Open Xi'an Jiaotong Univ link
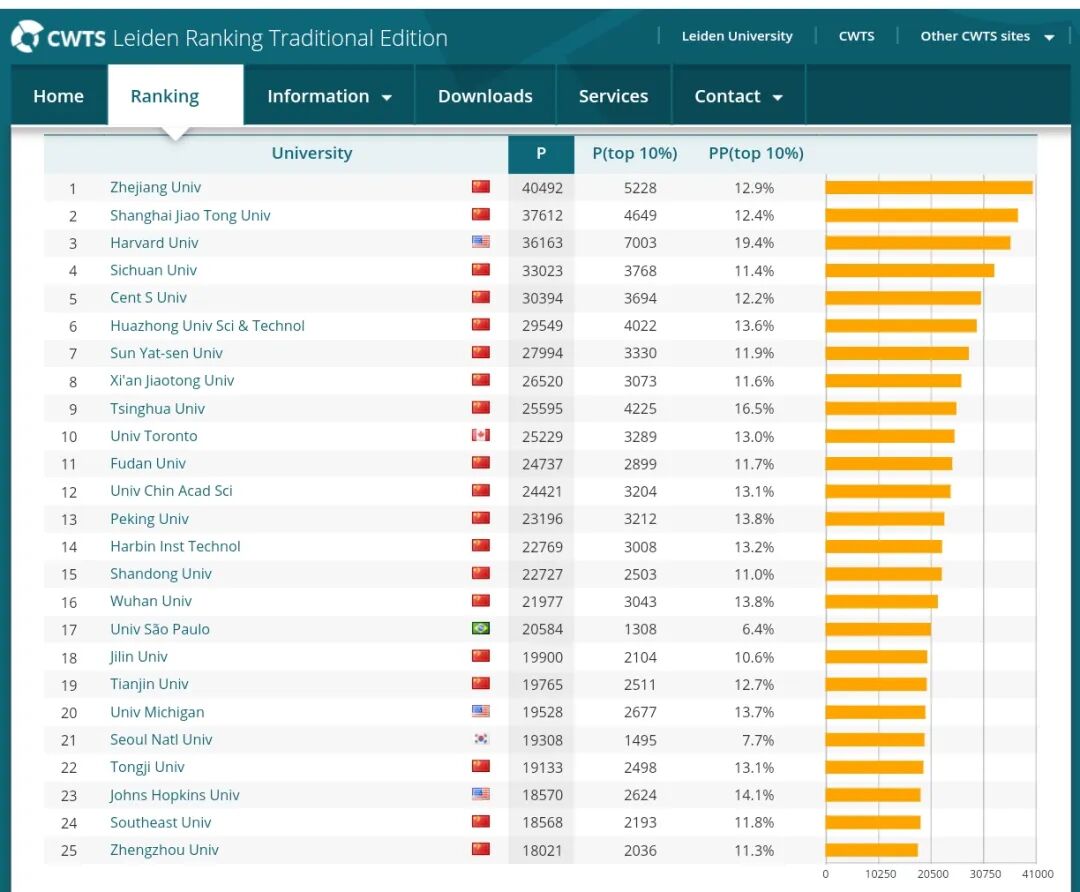The height and width of the screenshot is (892, 1080). tap(172, 381)
